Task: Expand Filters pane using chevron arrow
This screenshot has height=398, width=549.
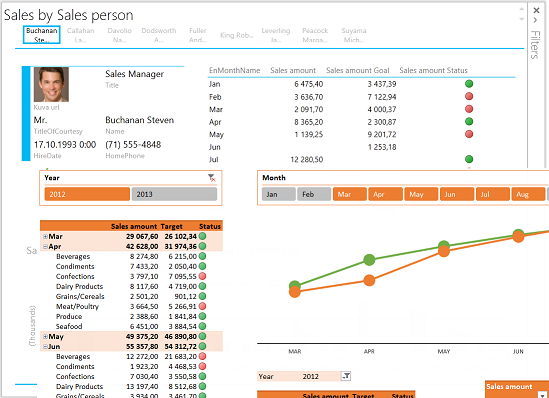Action: coord(535,20)
